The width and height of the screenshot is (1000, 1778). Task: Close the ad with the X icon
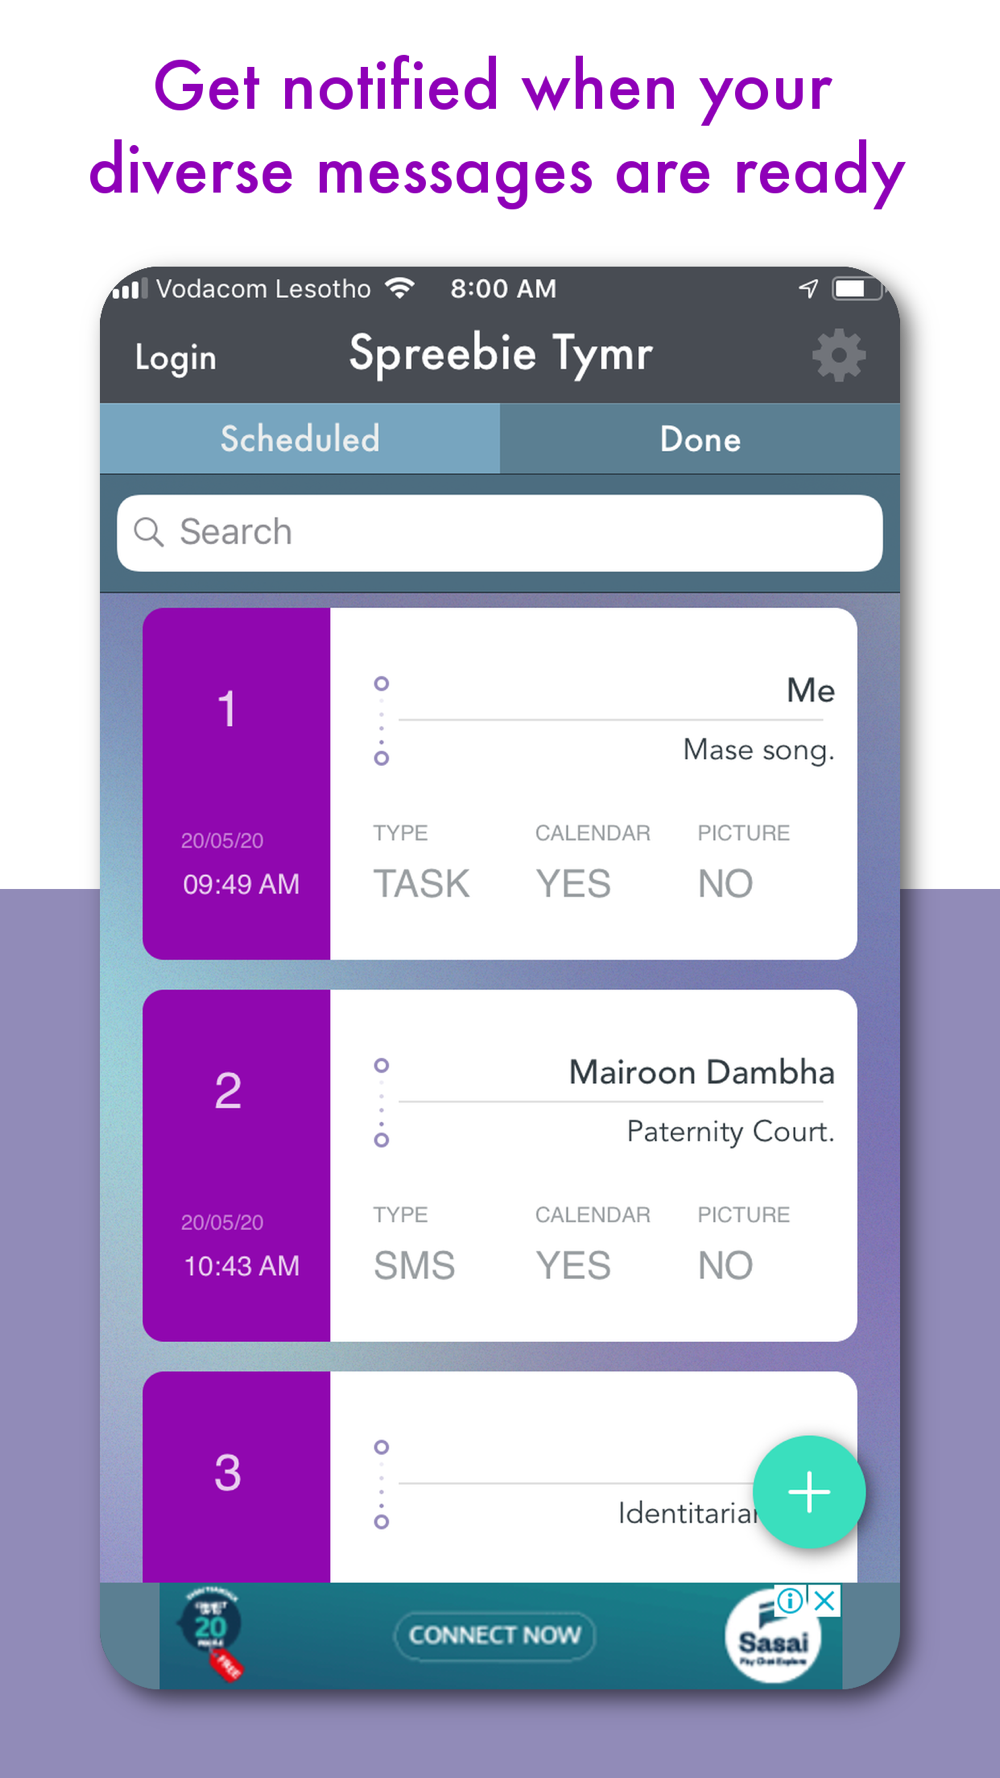pos(825,1600)
